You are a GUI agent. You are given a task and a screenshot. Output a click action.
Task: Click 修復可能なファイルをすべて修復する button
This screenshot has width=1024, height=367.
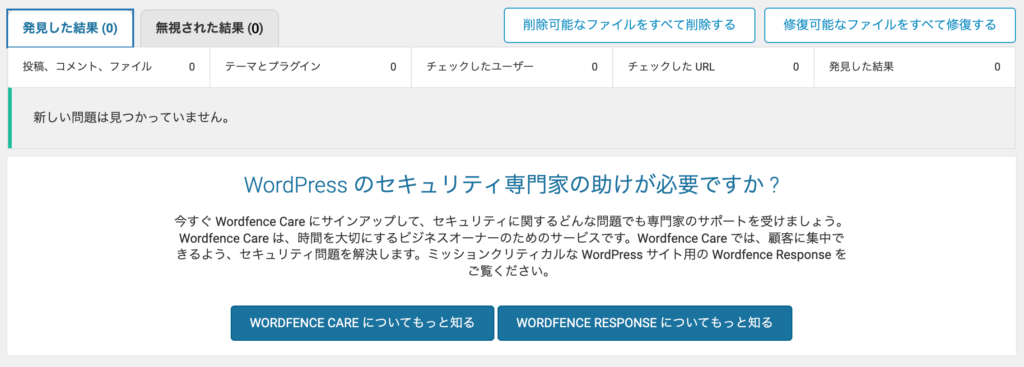coord(889,25)
